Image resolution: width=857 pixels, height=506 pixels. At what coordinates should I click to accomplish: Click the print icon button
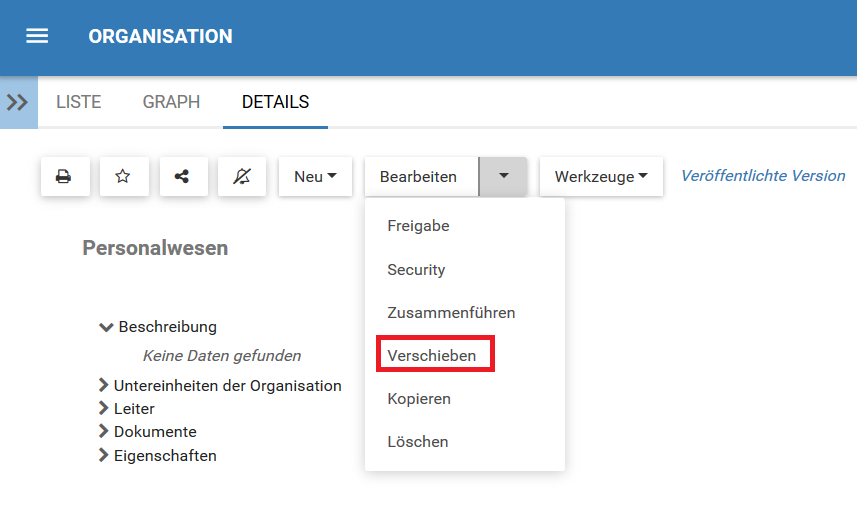[64, 176]
